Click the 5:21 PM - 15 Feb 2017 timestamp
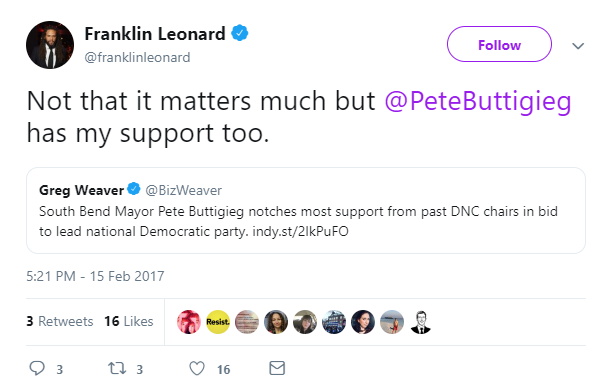Viewport: 612px width, 391px height. point(95,276)
